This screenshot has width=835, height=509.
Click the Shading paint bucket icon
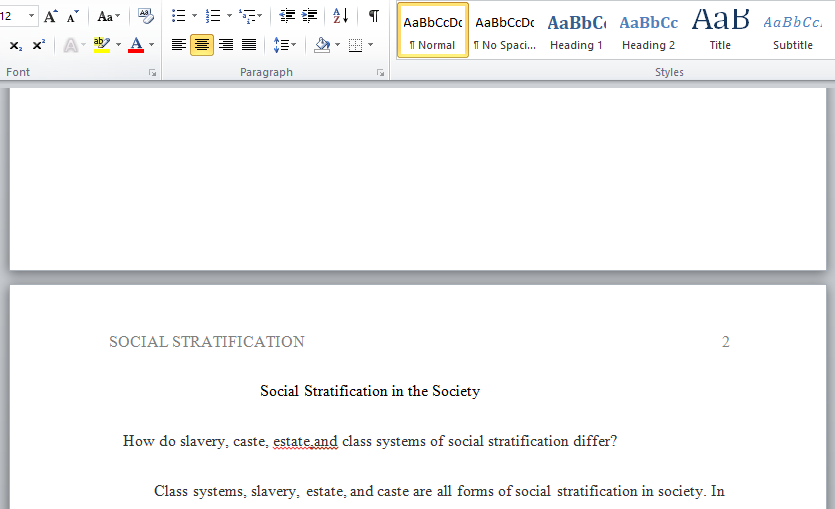pos(322,45)
